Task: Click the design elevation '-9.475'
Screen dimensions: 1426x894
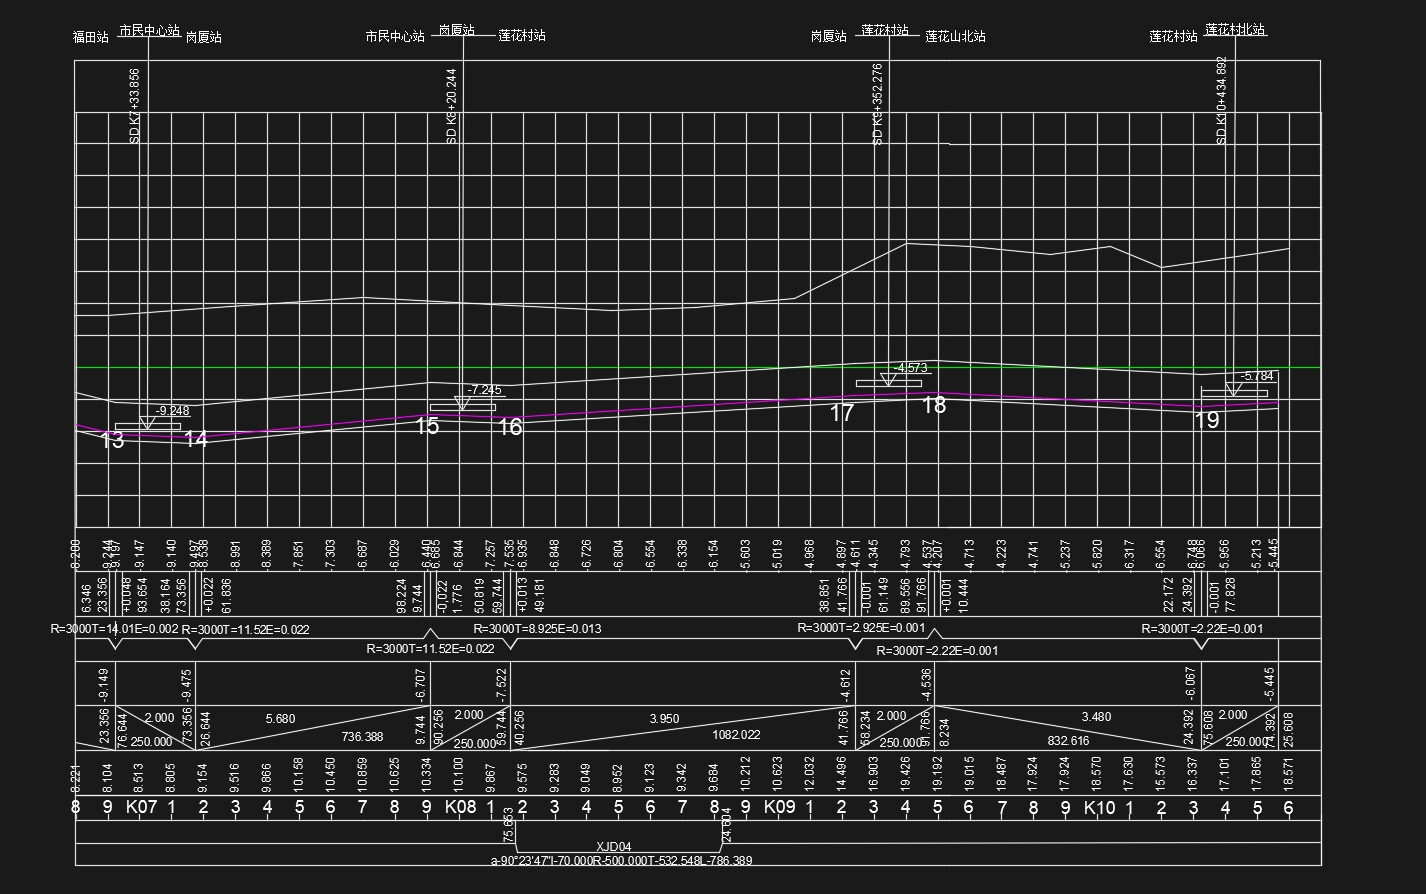Action: click(186, 685)
